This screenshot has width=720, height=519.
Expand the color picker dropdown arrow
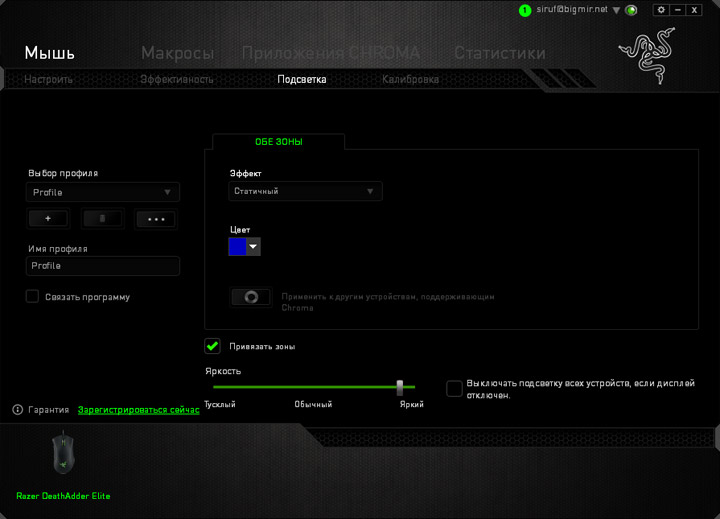[253, 247]
